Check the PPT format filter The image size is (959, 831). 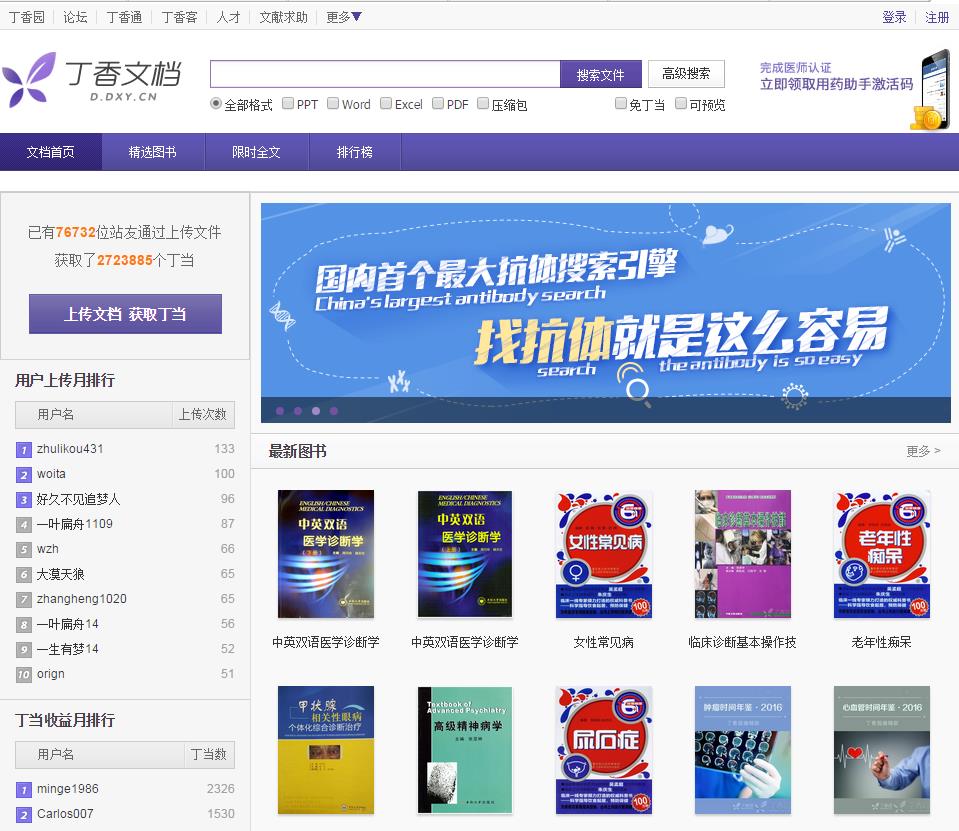[287, 103]
